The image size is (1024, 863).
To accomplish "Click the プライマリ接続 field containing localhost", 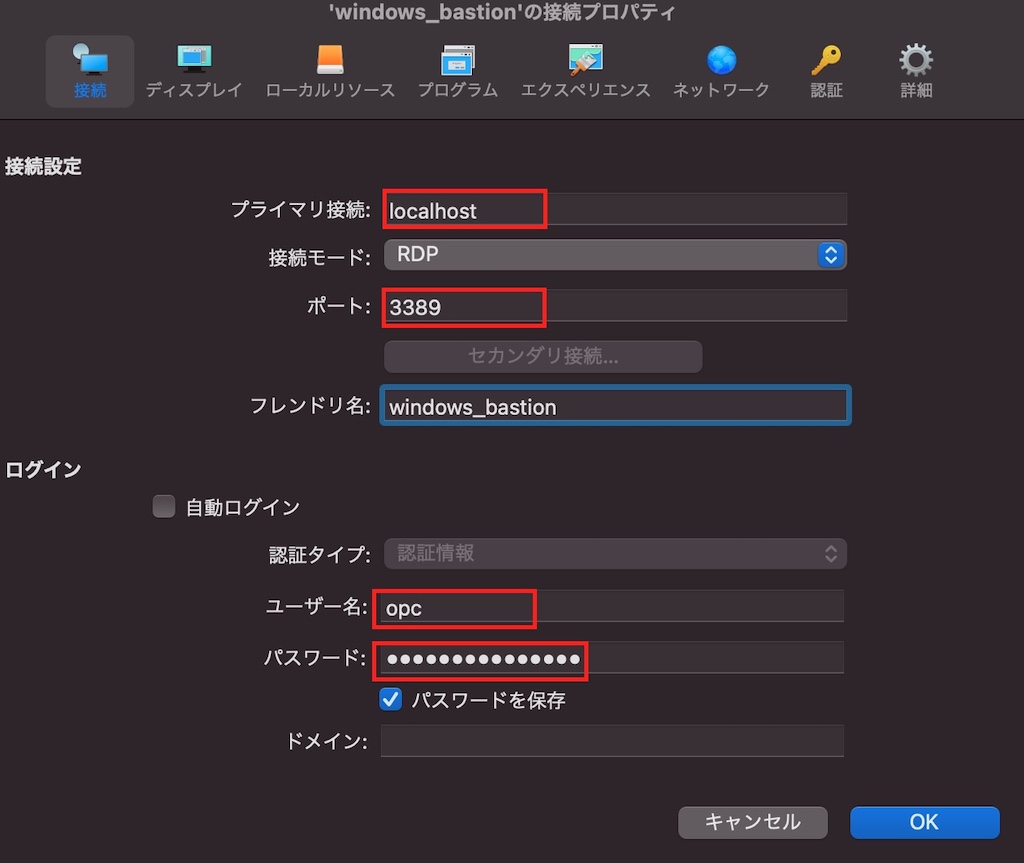I will tap(615, 209).
